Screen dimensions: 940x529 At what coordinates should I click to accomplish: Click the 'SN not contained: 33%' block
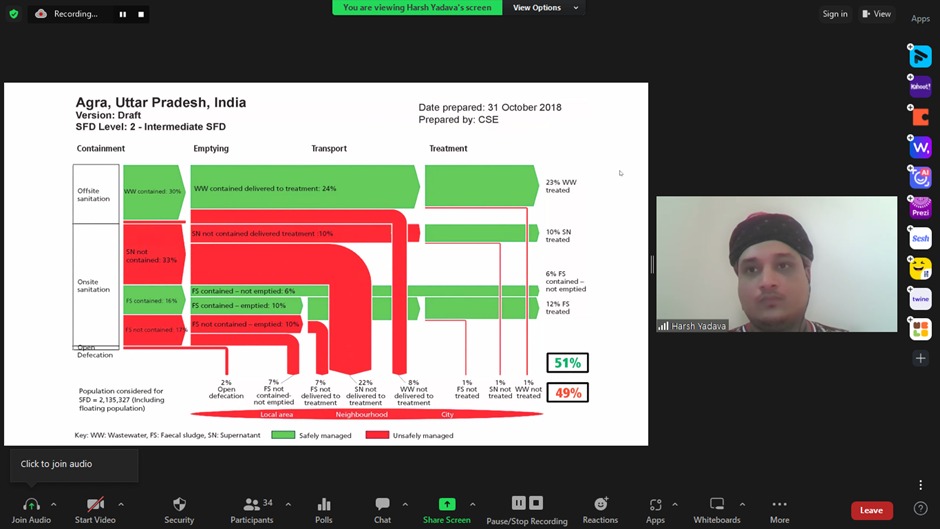[x=153, y=254]
